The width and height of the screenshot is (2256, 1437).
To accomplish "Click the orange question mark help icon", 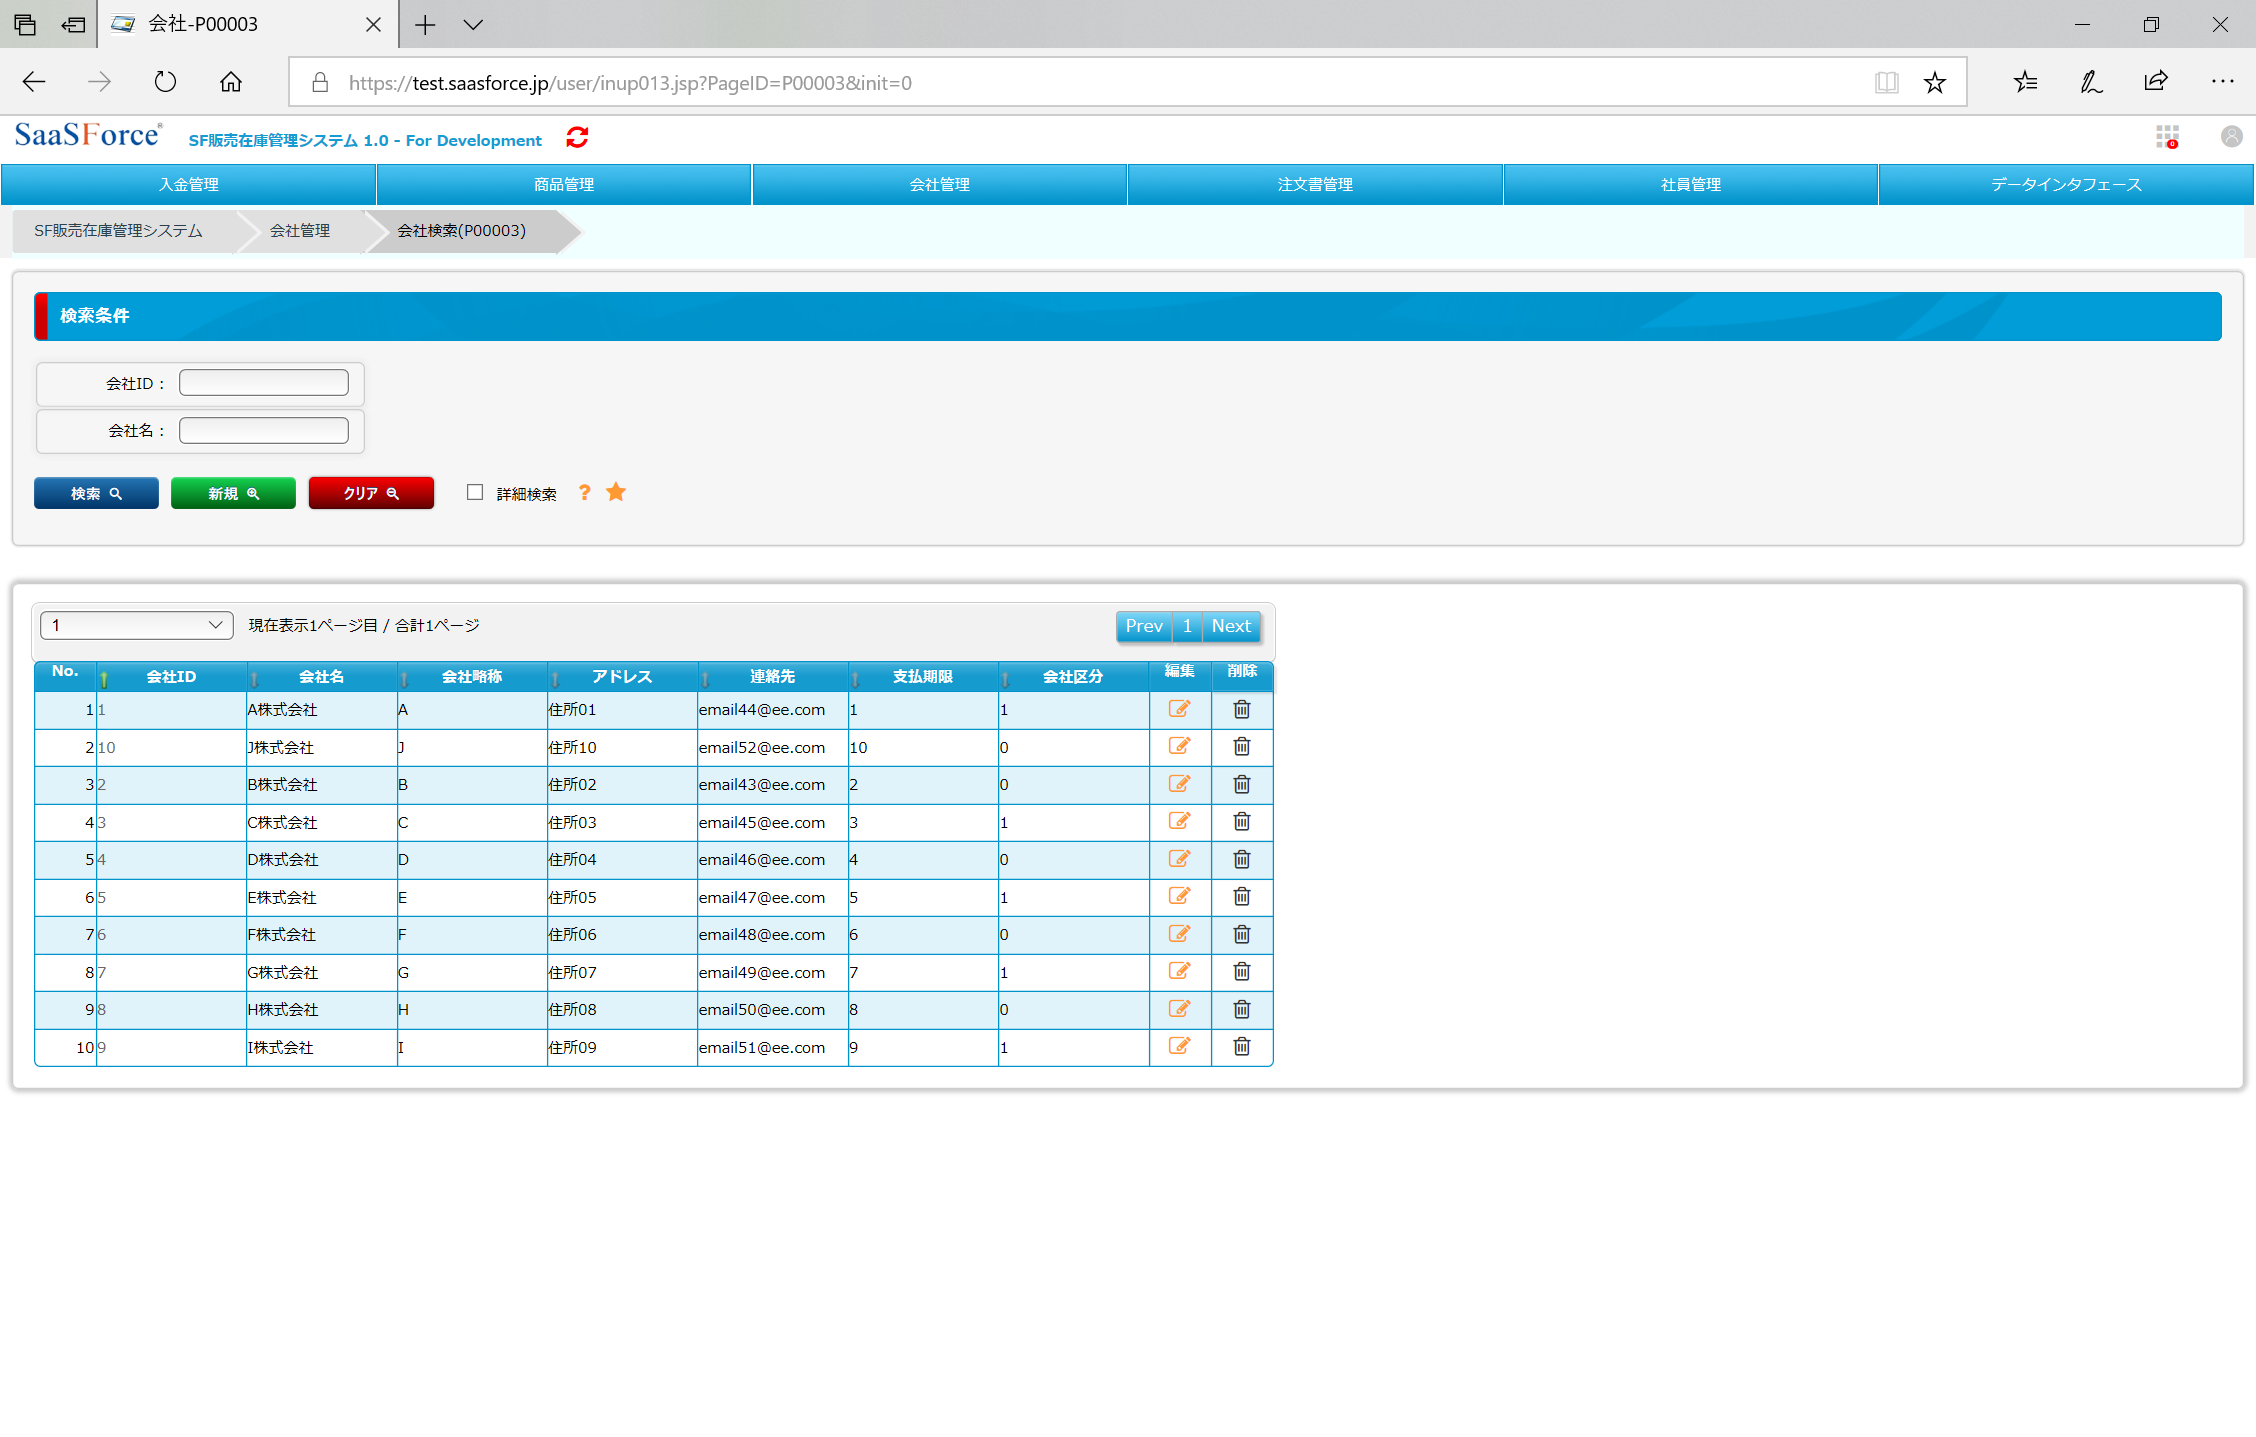I will (x=585, y=493).
